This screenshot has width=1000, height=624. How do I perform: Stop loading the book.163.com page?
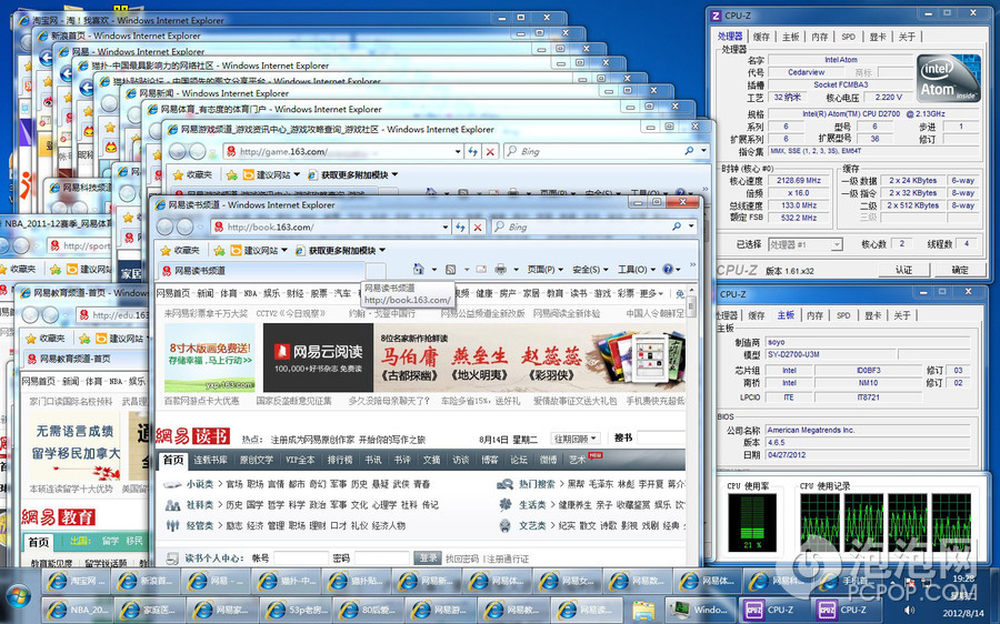pyautogui.click(x=477, y=227)
